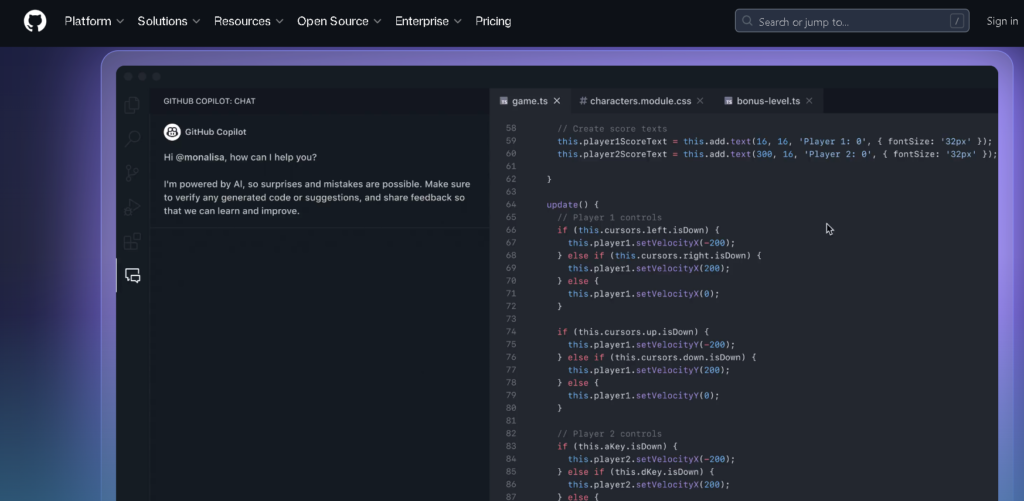The image size is (1024, 501).
Task: Click the slash shortcut key badge
Action: (x=957, y=22)
